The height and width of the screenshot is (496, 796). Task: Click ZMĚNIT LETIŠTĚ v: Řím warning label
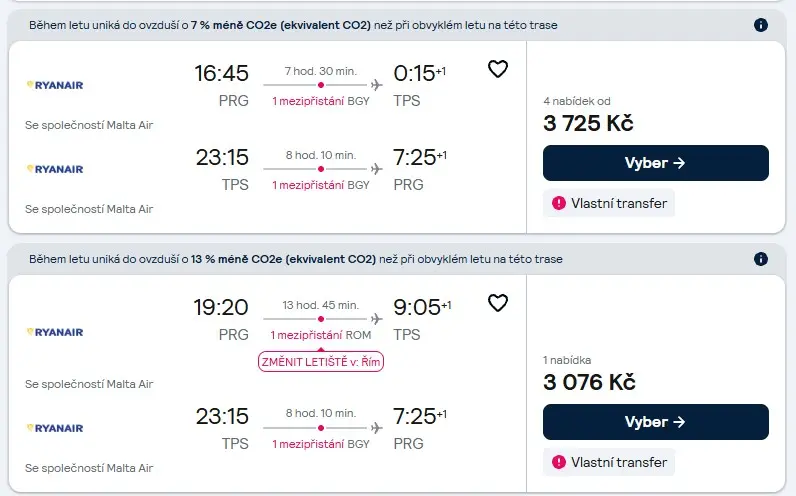click(x=321, y=362)
